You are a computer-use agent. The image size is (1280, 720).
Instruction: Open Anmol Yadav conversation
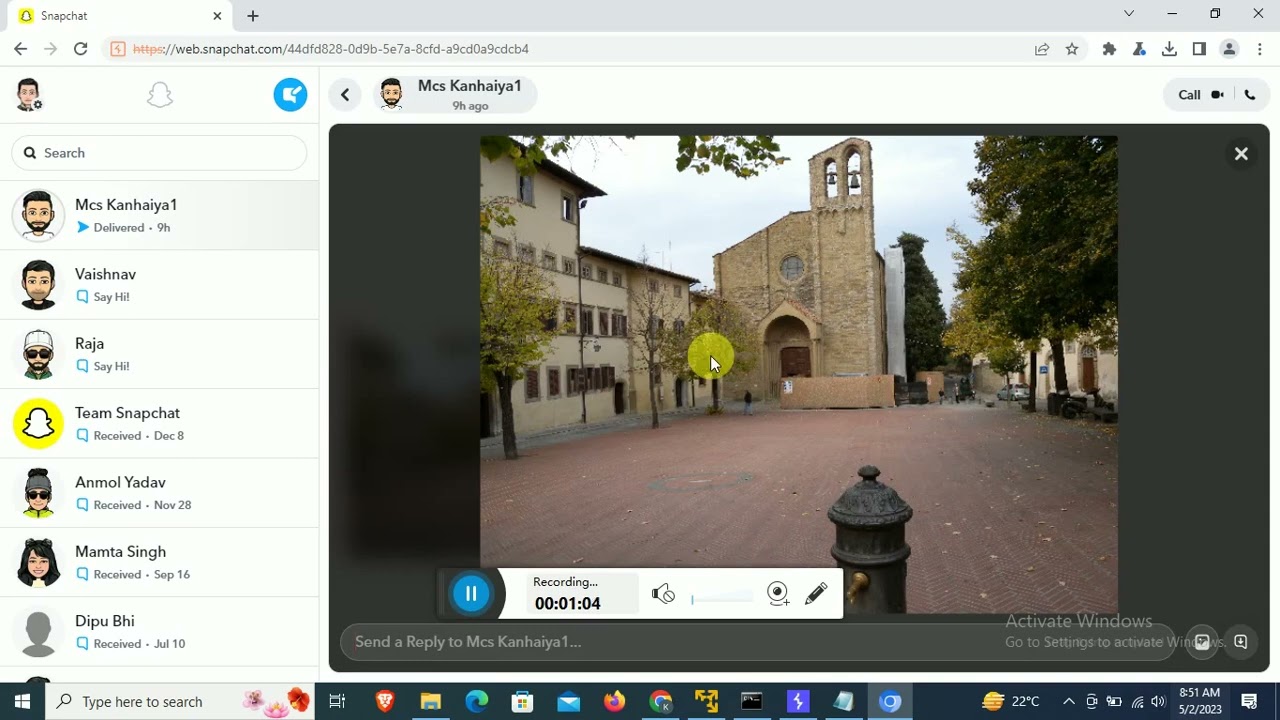[160, 493]
